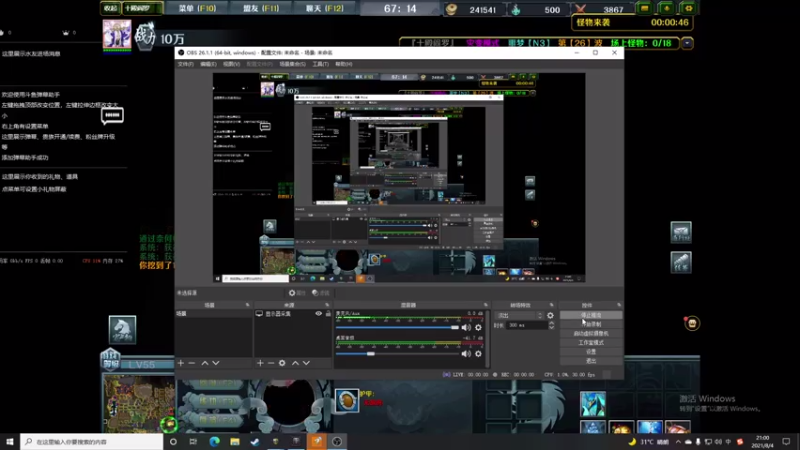Toggle lock on display capture source
Viewport: 800px width, 450px height.
tap(328, 313)
